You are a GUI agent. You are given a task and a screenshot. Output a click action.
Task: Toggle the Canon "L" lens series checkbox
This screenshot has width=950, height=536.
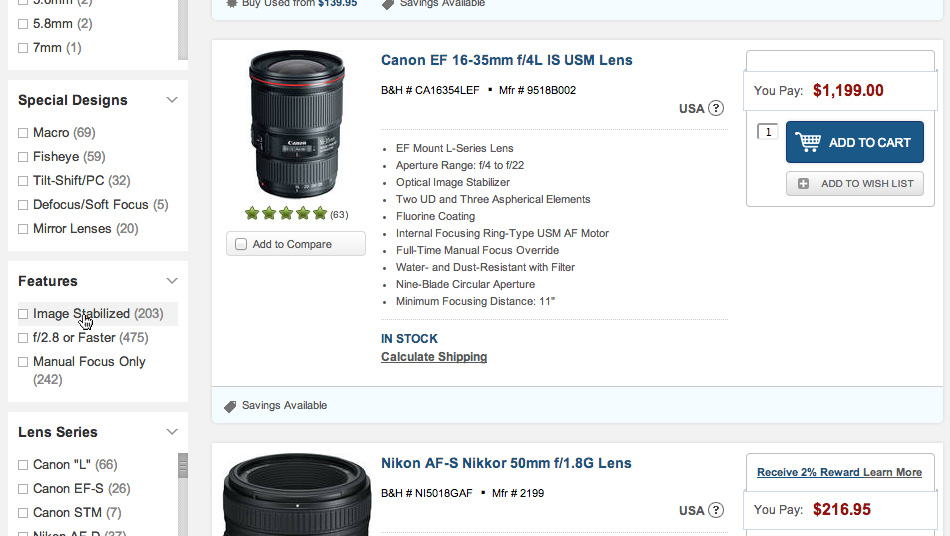click(23, 465)
